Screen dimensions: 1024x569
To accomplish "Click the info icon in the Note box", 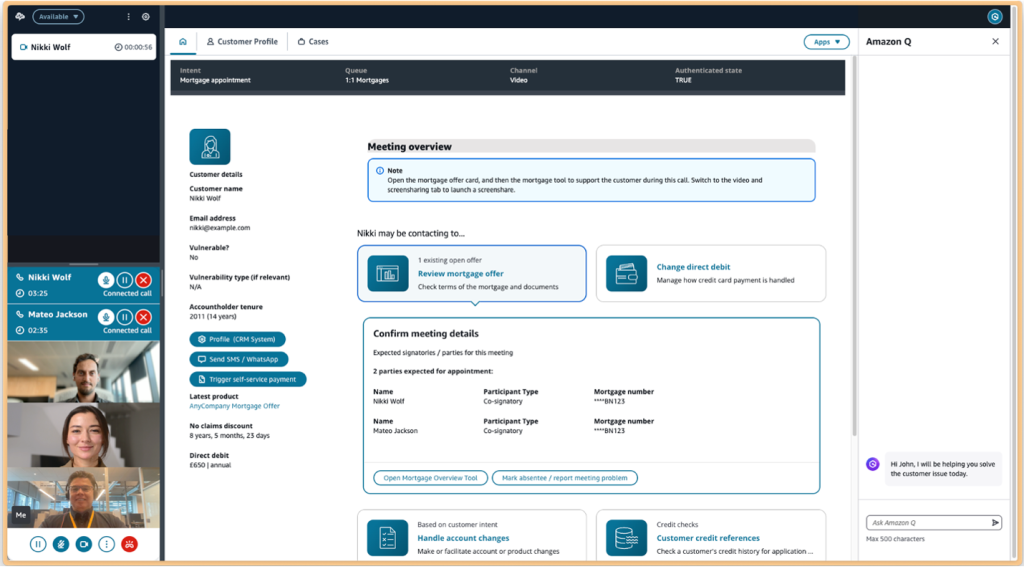I will (379, 171).
